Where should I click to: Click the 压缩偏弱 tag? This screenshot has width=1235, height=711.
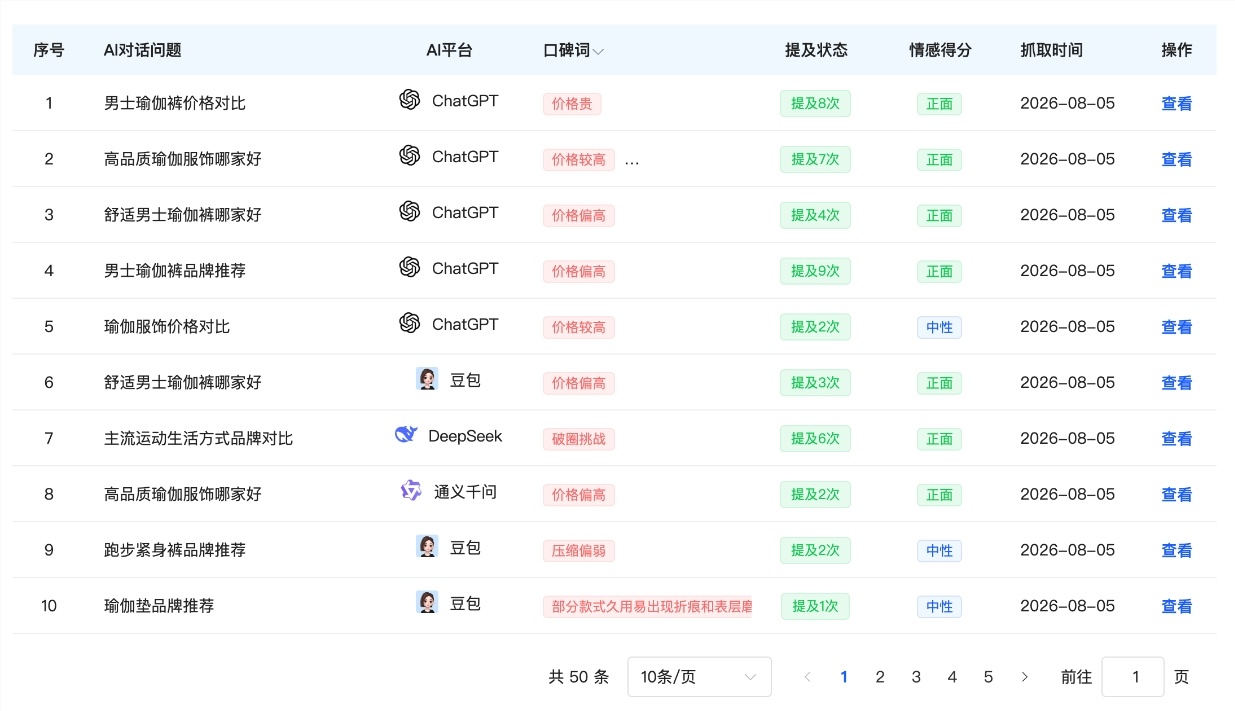point(579,551)
